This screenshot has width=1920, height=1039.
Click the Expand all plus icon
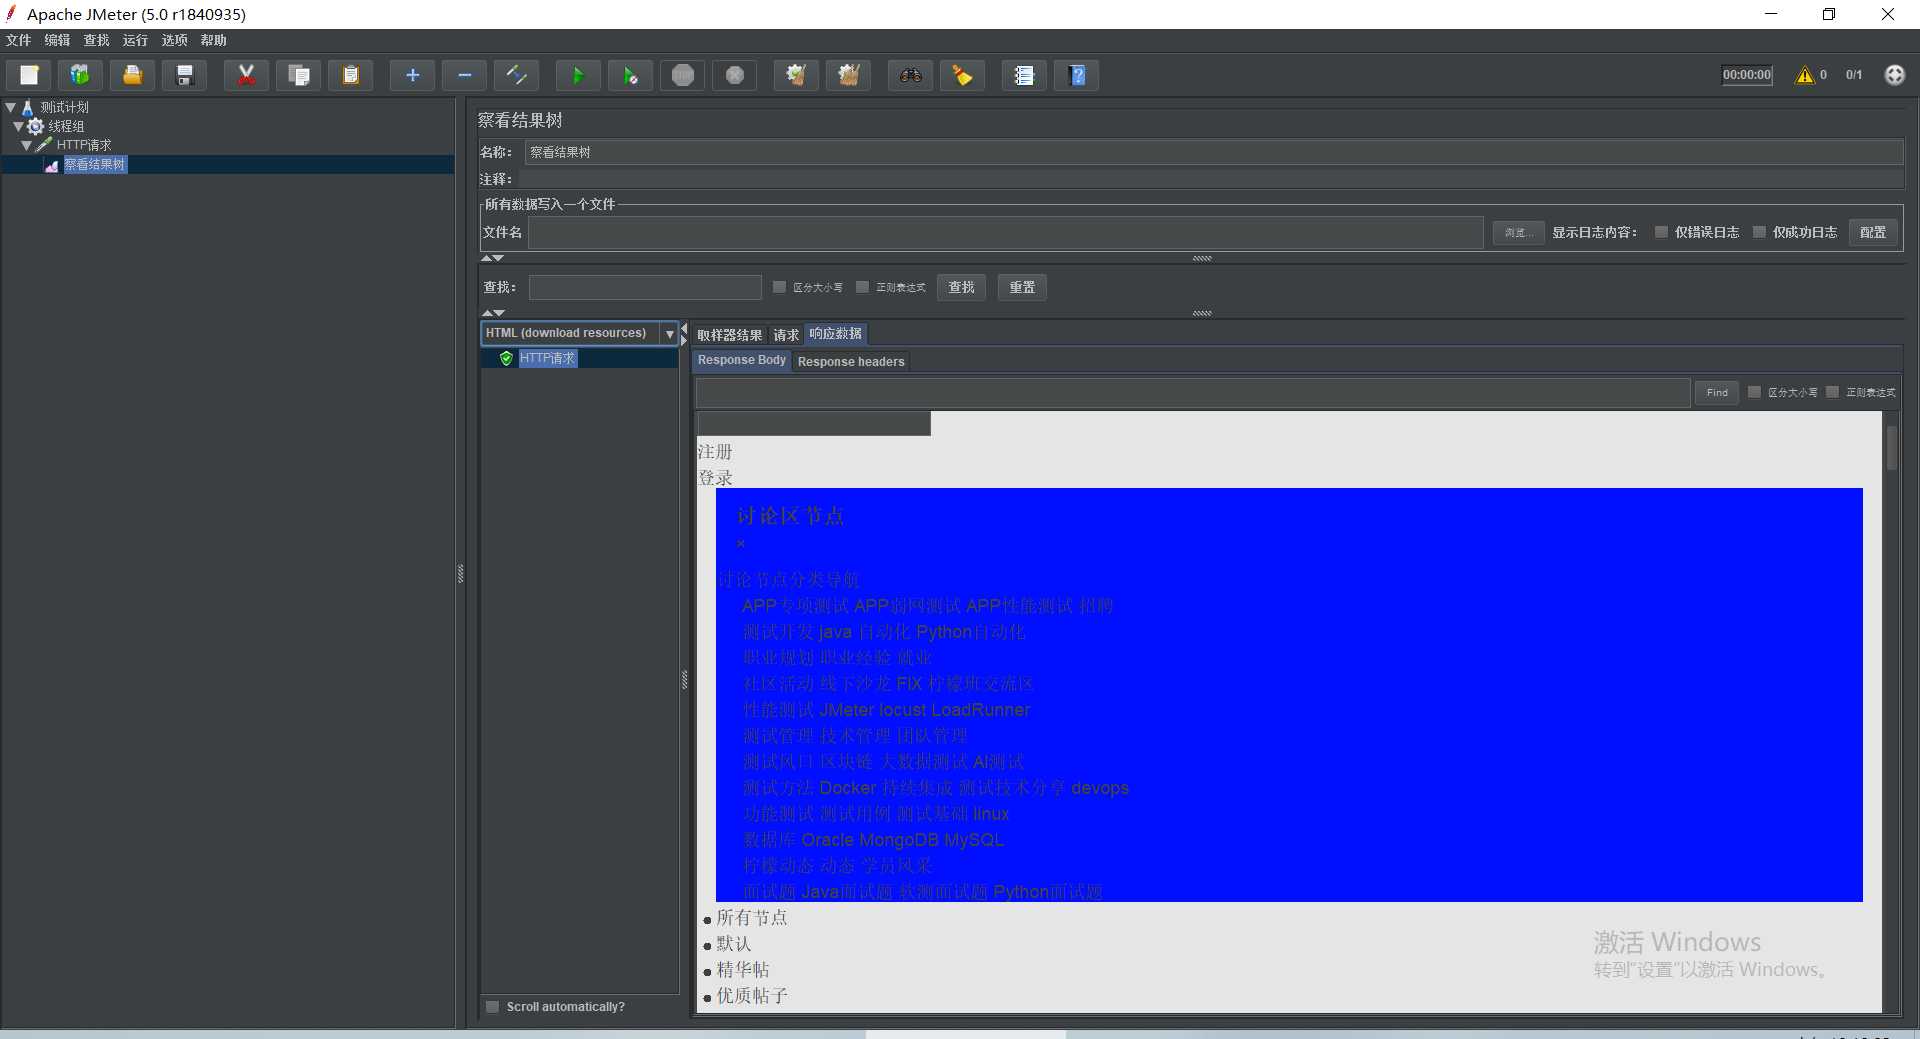412,75
